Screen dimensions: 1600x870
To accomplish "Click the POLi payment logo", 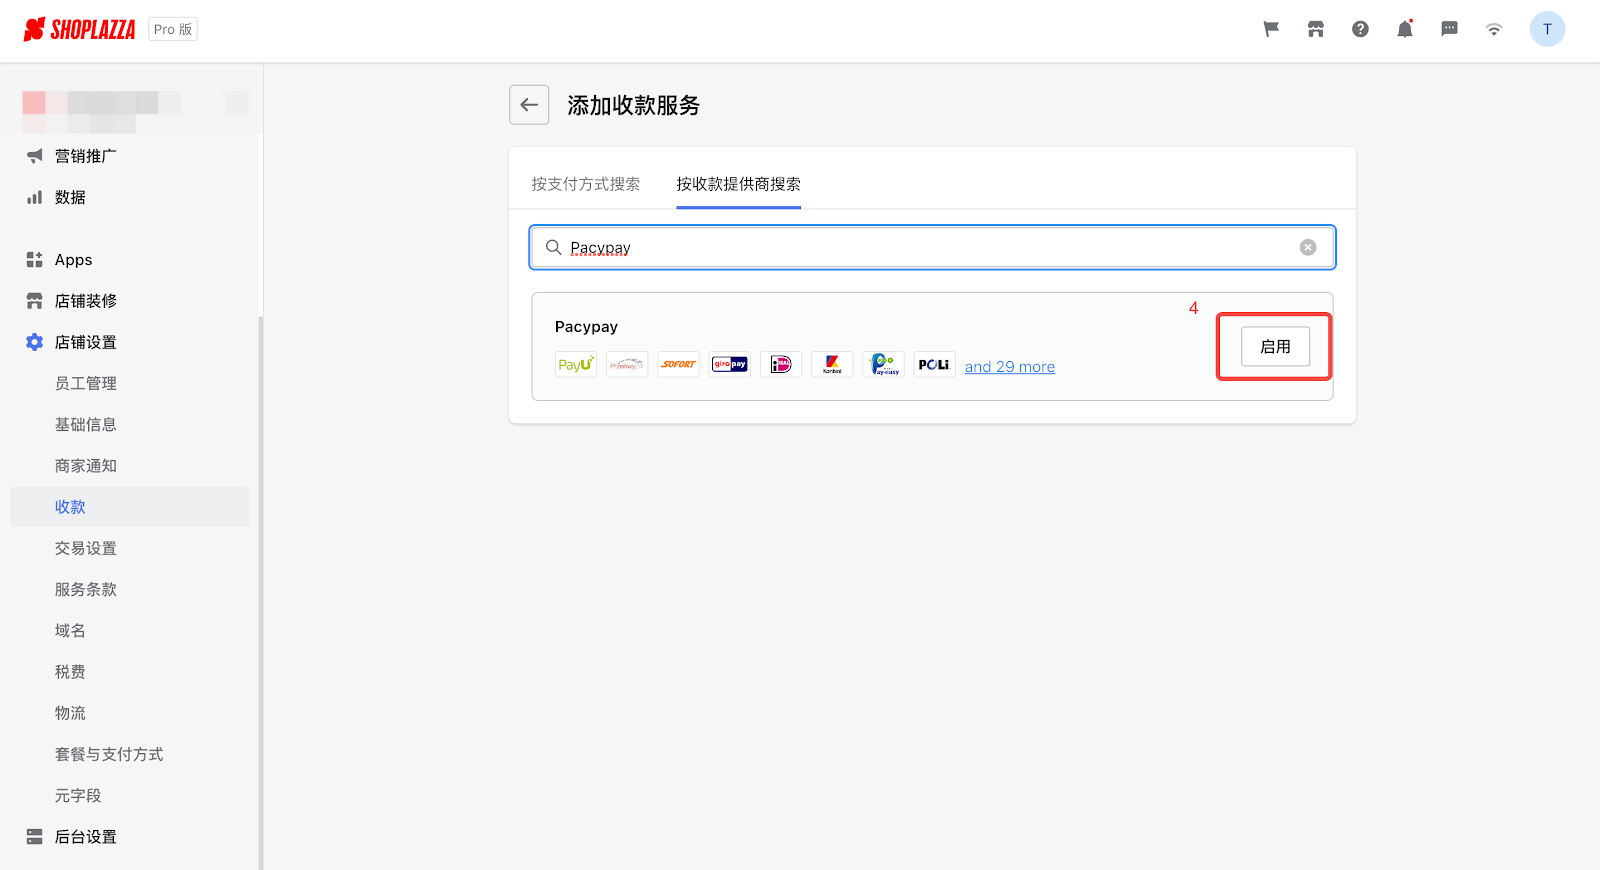I will [x=934, y=364].
